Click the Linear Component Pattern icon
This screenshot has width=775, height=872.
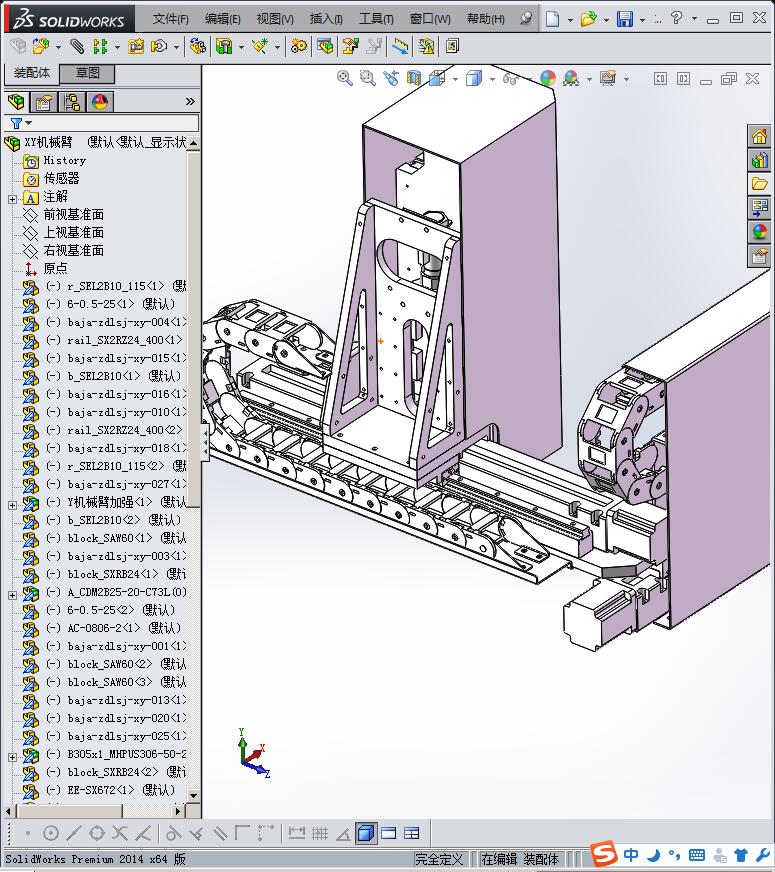click(100, 46)
